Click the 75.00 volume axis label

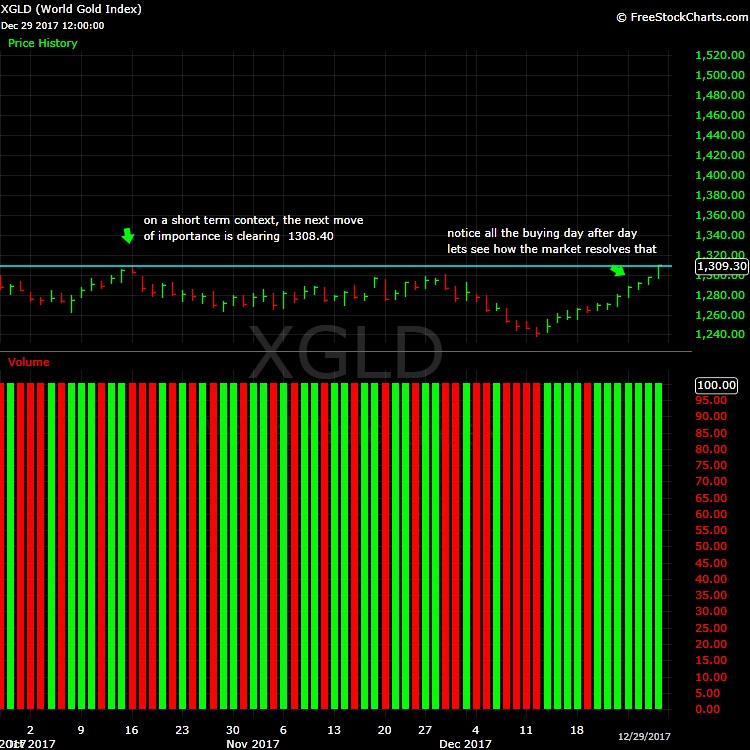(x=711, y=465)
